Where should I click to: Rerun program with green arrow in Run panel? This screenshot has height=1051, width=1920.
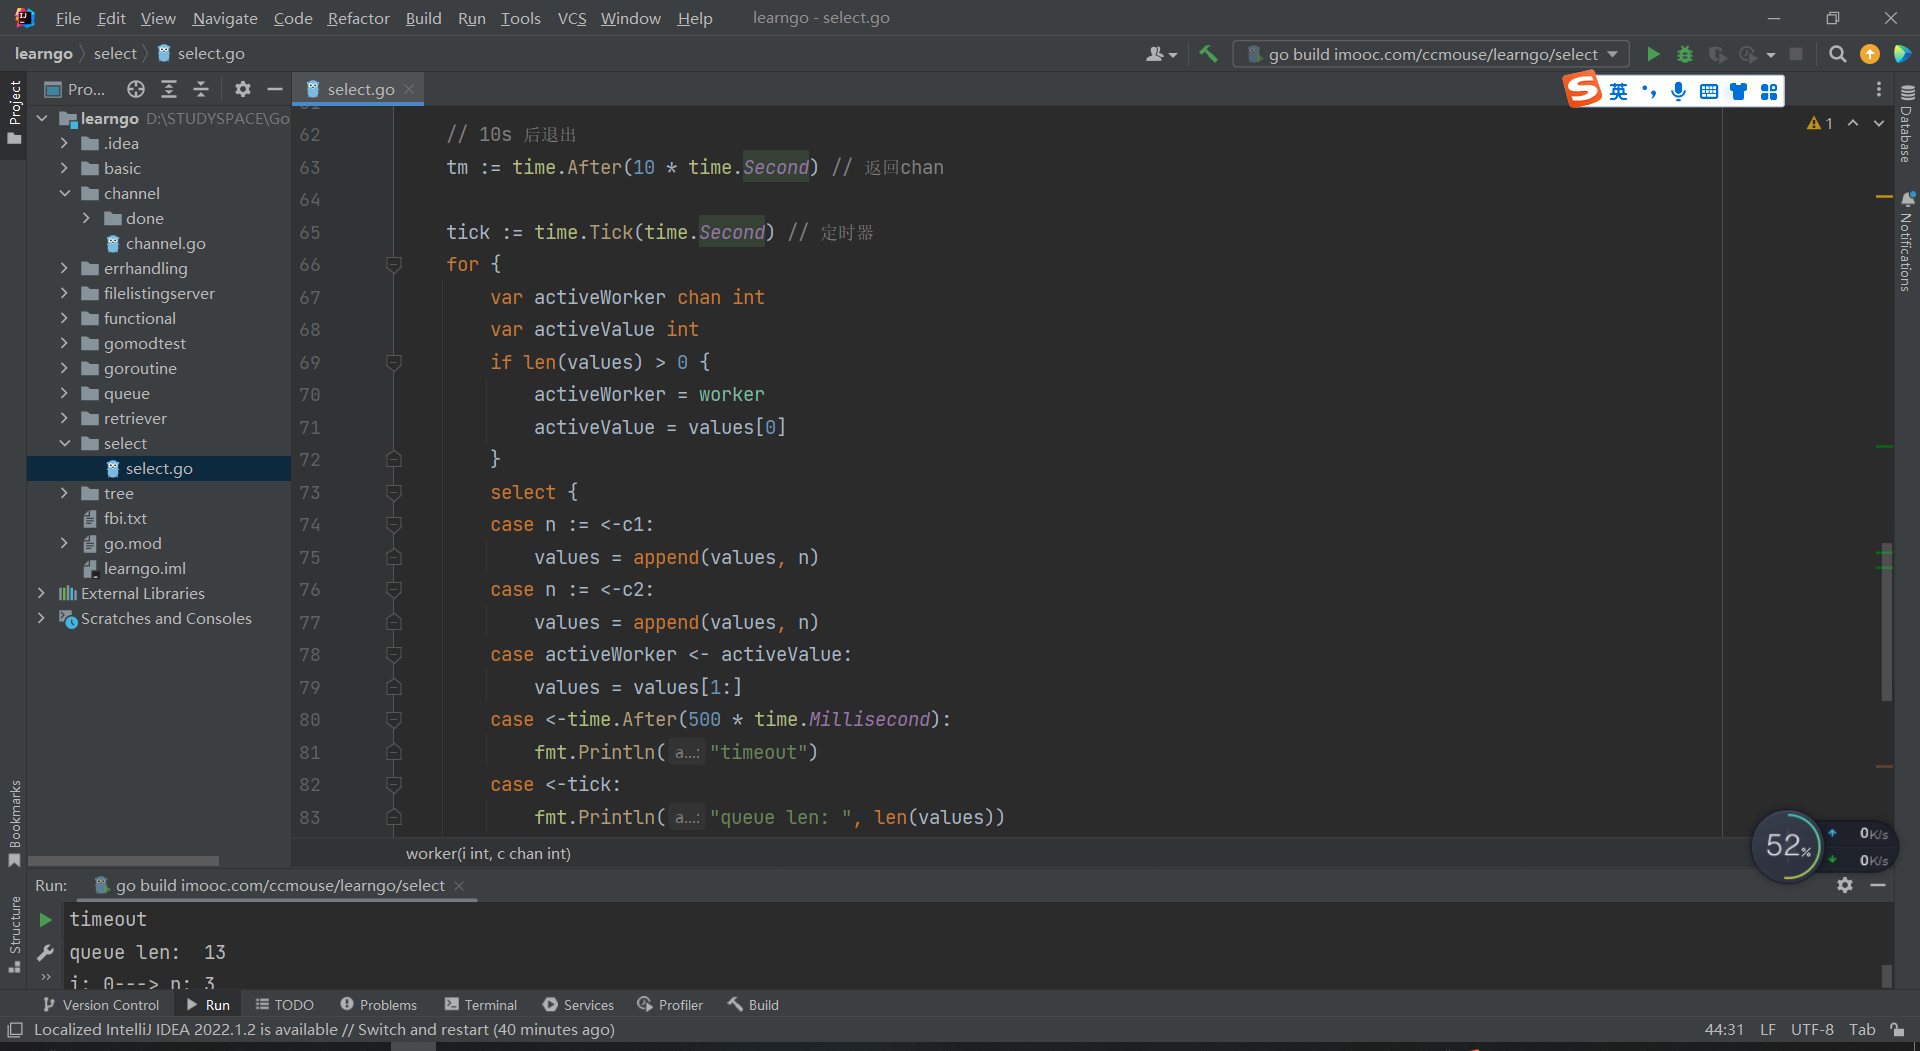45,919
